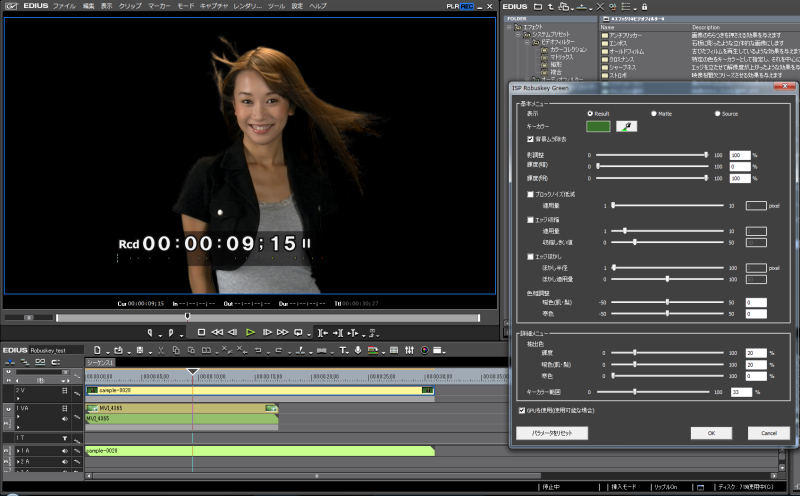
Task: Select the Result display radio button
Action: click(x=590, y=113)
